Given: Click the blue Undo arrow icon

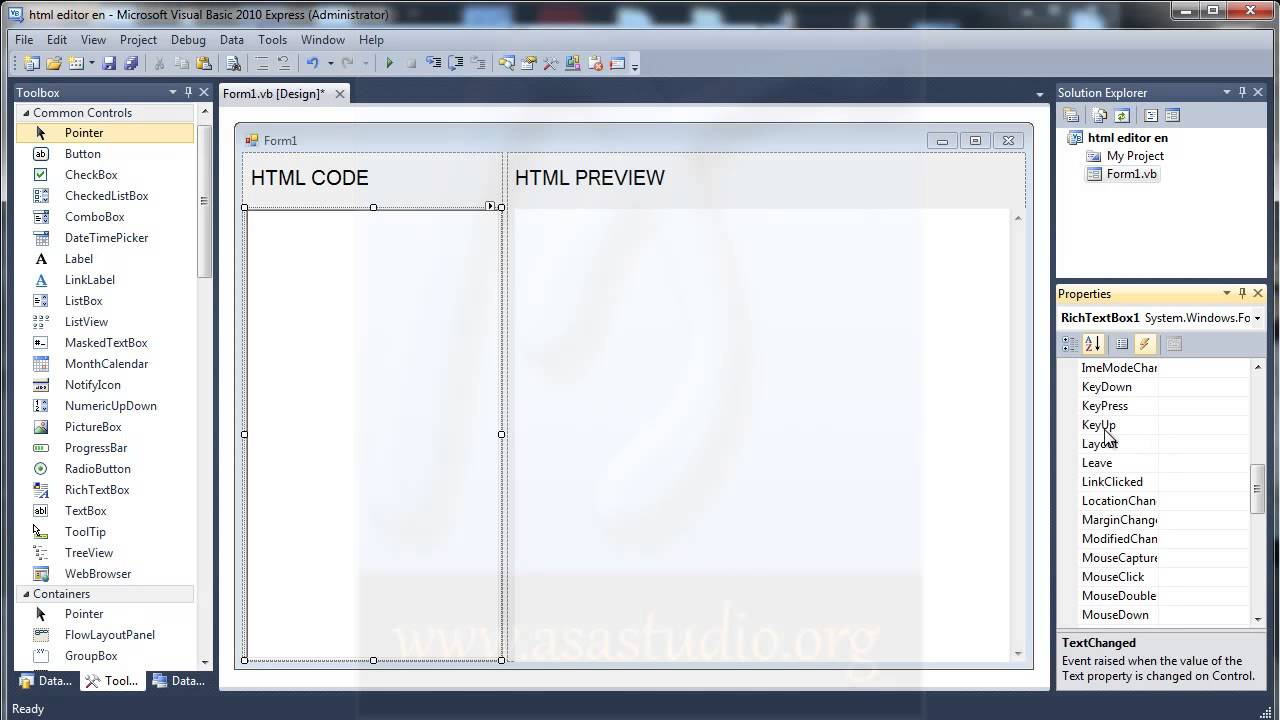Looking at the screenshot, I should (x=312, y=63).
